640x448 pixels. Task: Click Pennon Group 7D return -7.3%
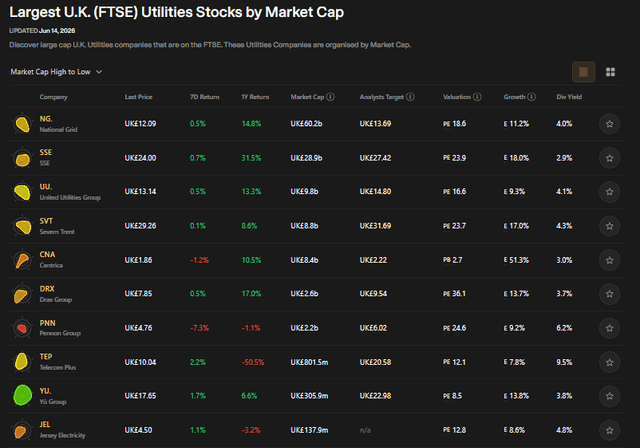click(199, 328)
